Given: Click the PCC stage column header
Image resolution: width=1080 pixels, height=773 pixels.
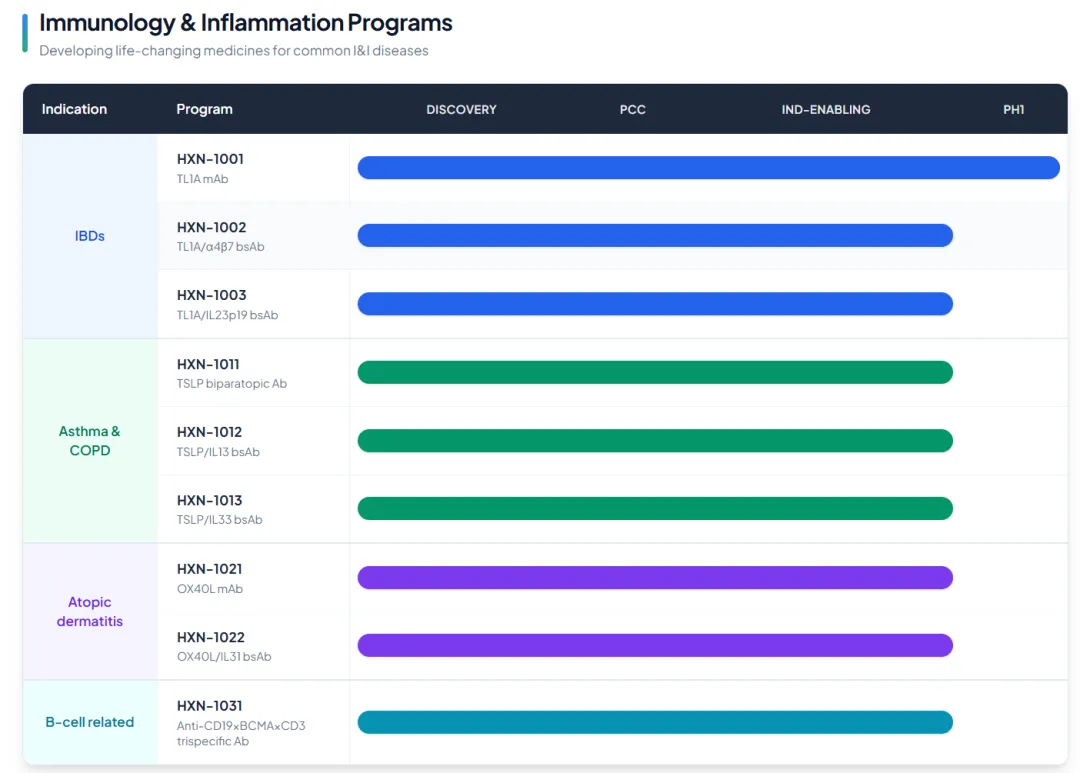Looking at the screenshot, I should point(632,110).
